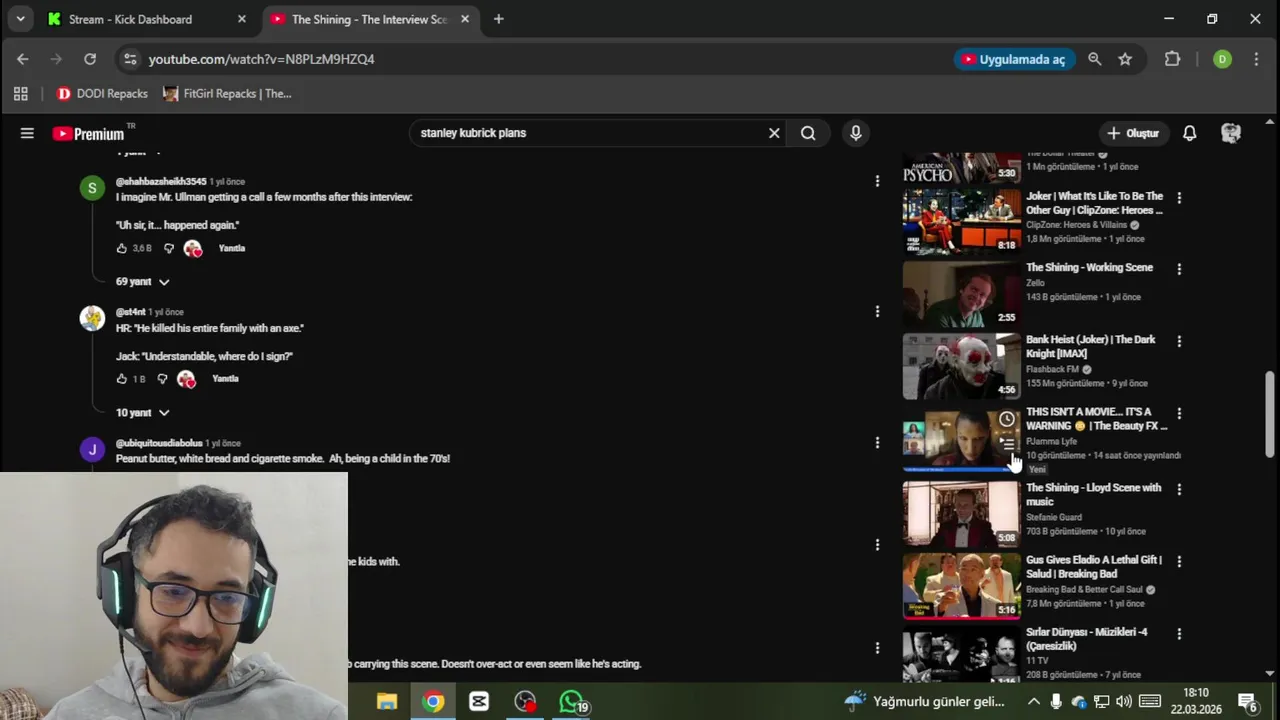Open Chrome tab search dropdown
This screenshot has height=720, width=1280.
click(x=20, y=19)
